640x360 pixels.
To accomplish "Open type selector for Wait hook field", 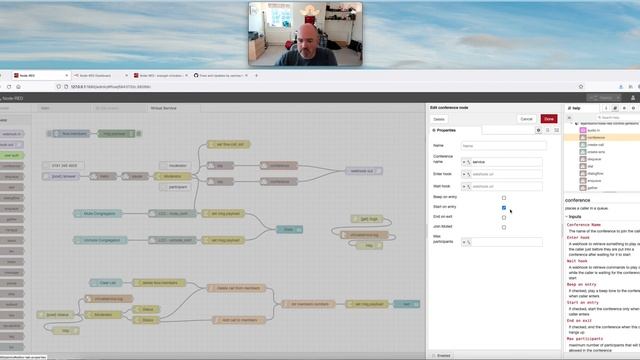I will point(466,187).
